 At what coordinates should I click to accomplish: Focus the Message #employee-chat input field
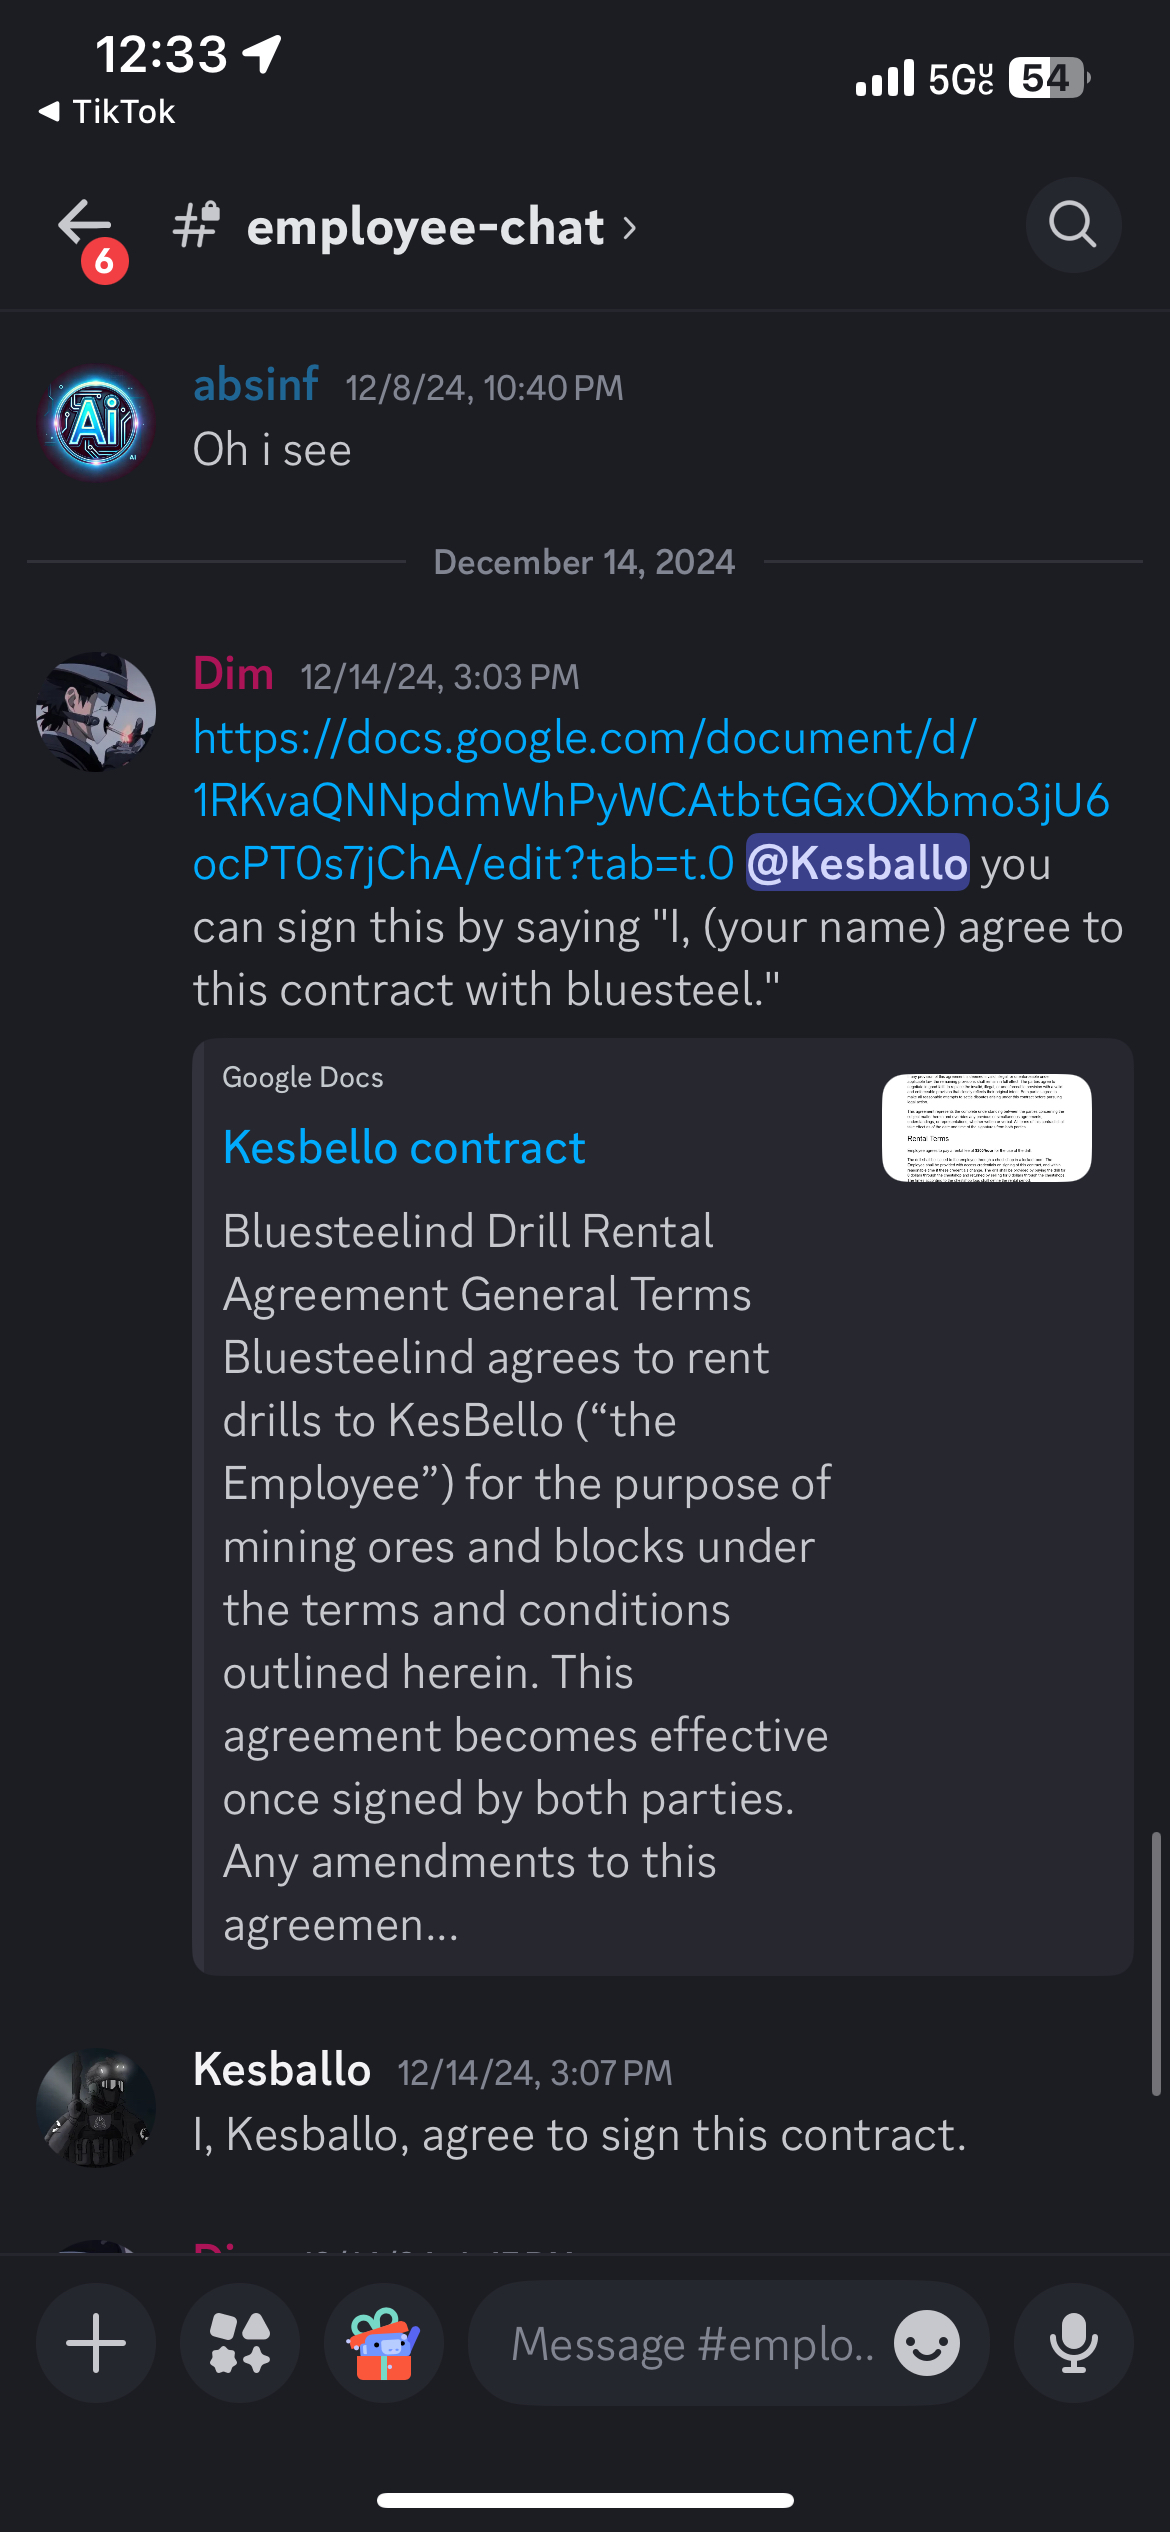[692, 2343]
